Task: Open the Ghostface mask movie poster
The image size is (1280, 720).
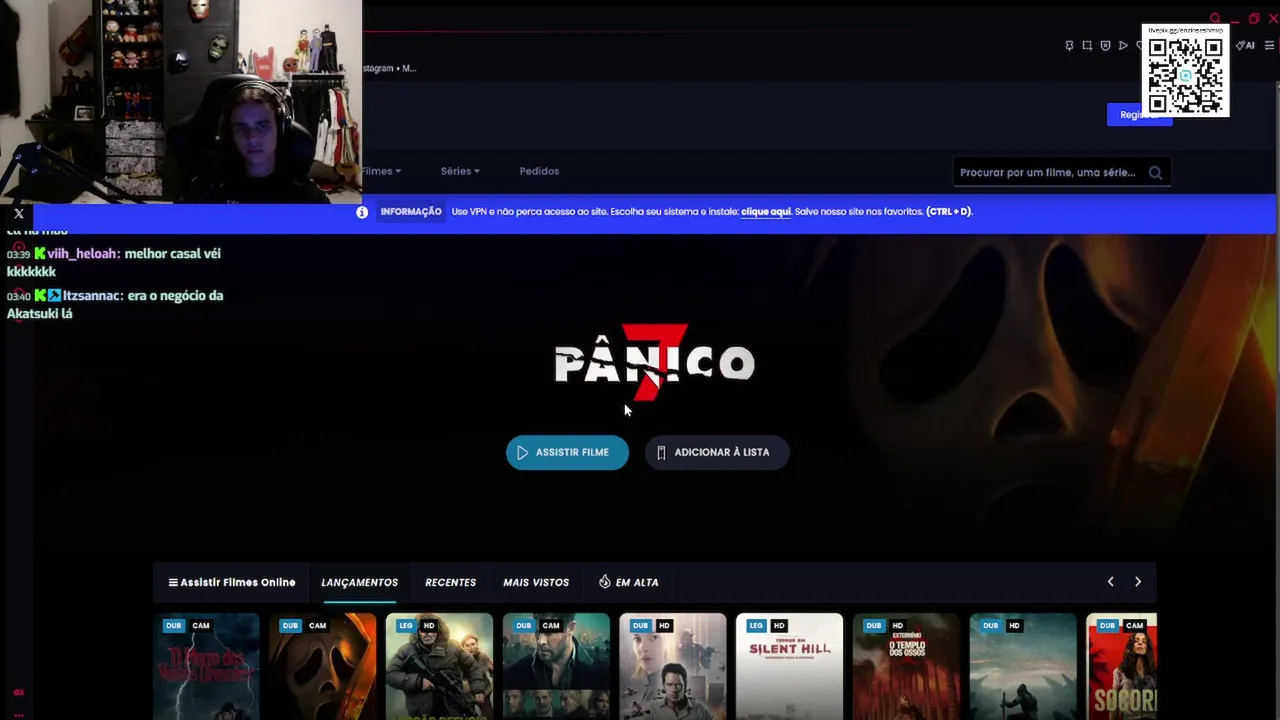Action: tap(323, 666)
